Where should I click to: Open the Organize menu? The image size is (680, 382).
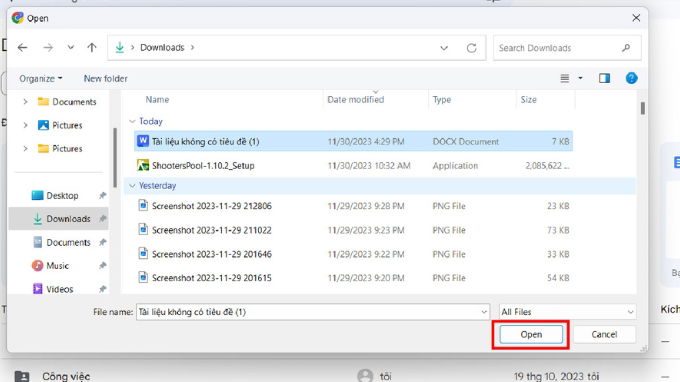(x=41, y=78)
